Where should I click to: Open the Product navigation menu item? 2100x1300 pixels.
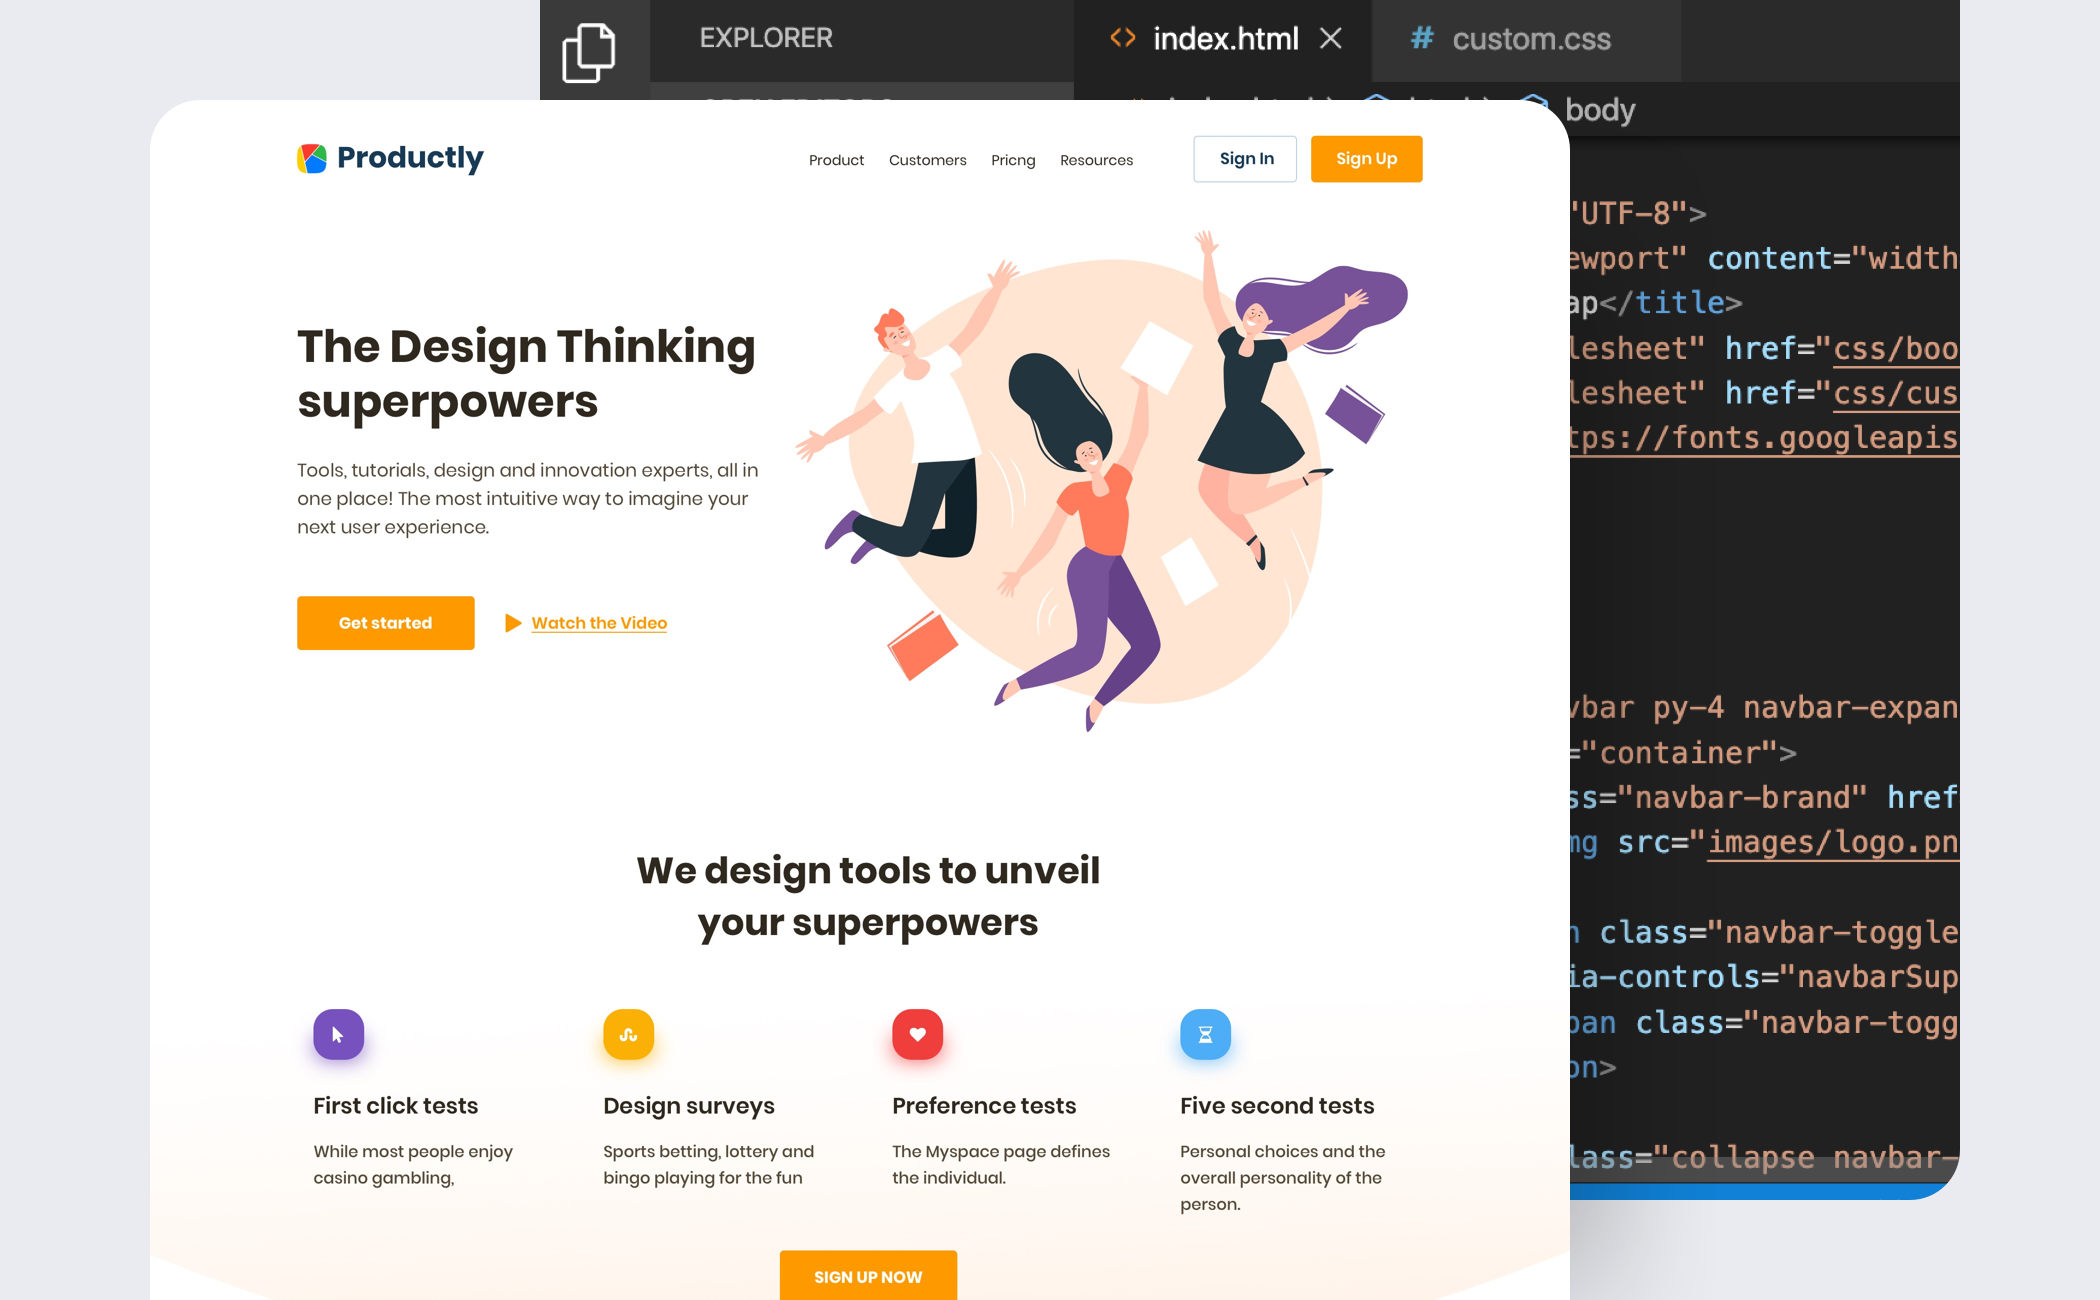pyautogui.click(x=836, y=159)
